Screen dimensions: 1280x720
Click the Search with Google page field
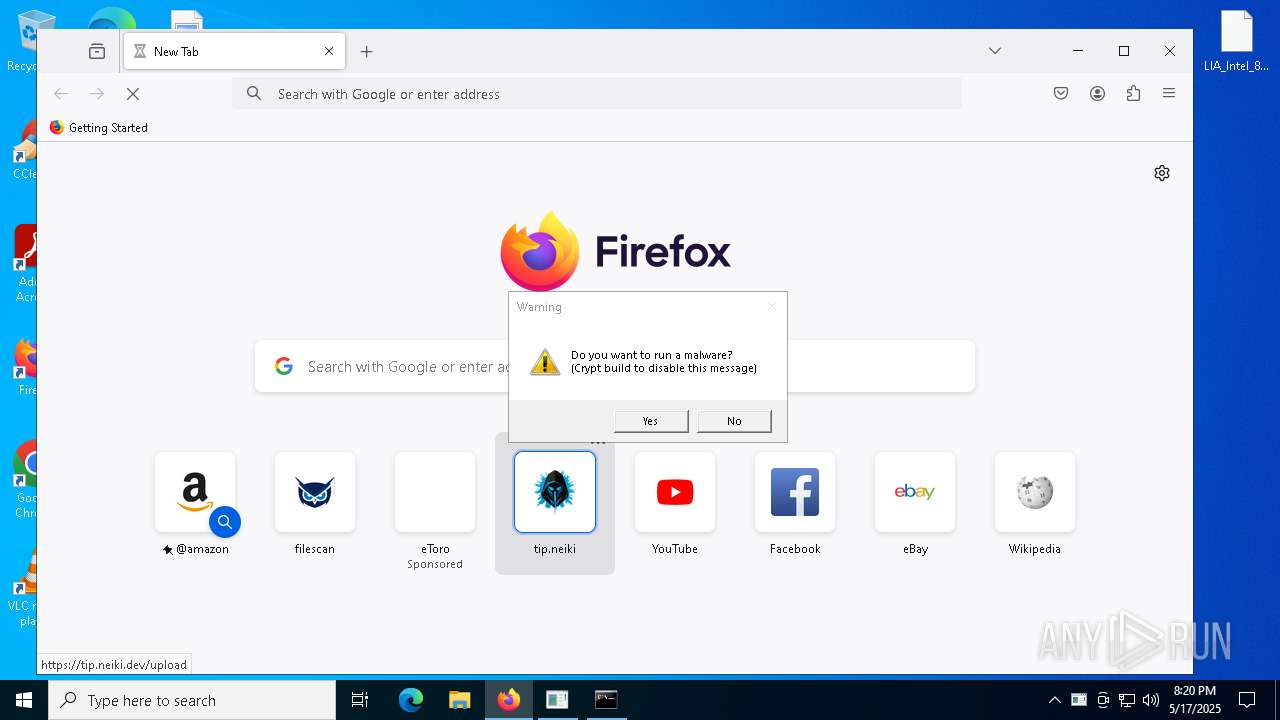point(615,367)
